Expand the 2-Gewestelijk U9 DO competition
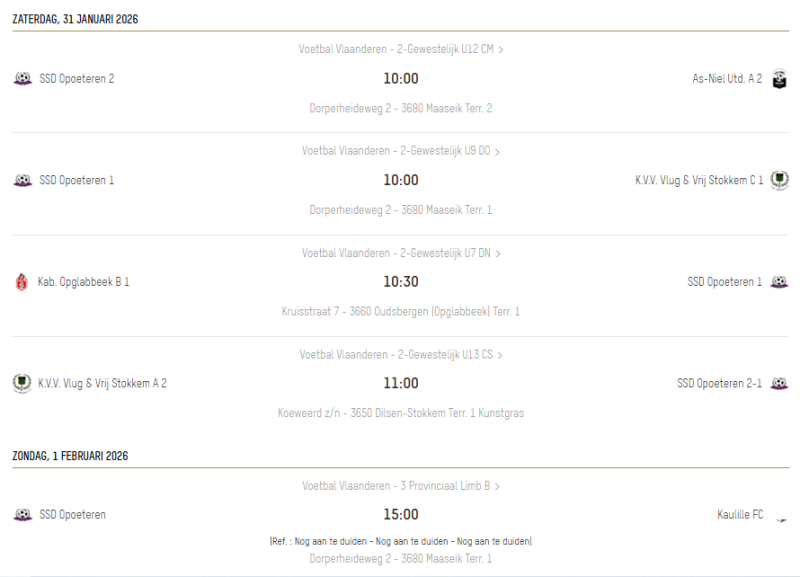 pos(400,151)
